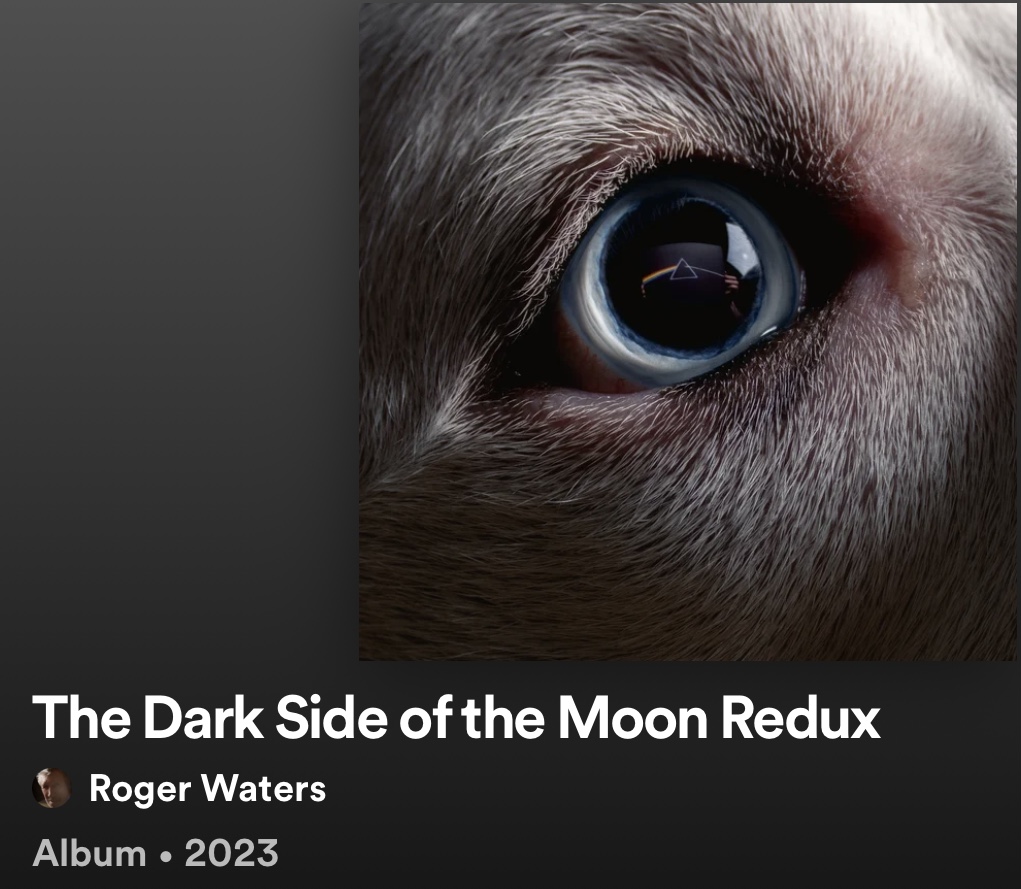Click the word Moon in the title
Viewport: 1021px width, 889px height.
pos(632,717)
